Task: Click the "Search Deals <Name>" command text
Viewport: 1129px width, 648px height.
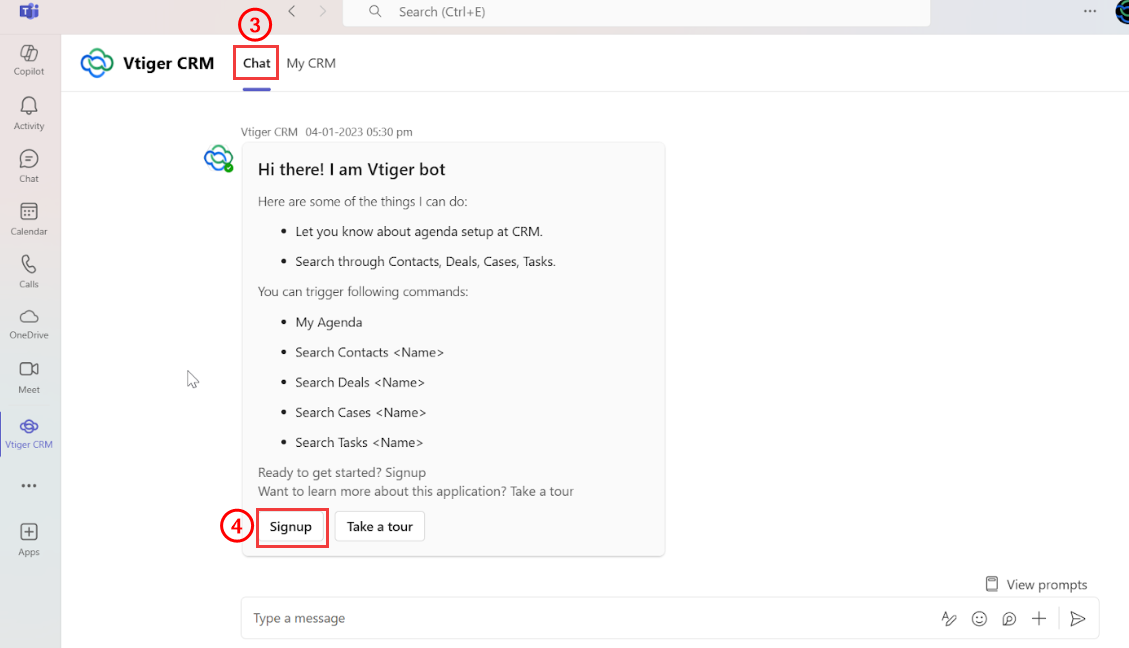Action: (360, 382)
